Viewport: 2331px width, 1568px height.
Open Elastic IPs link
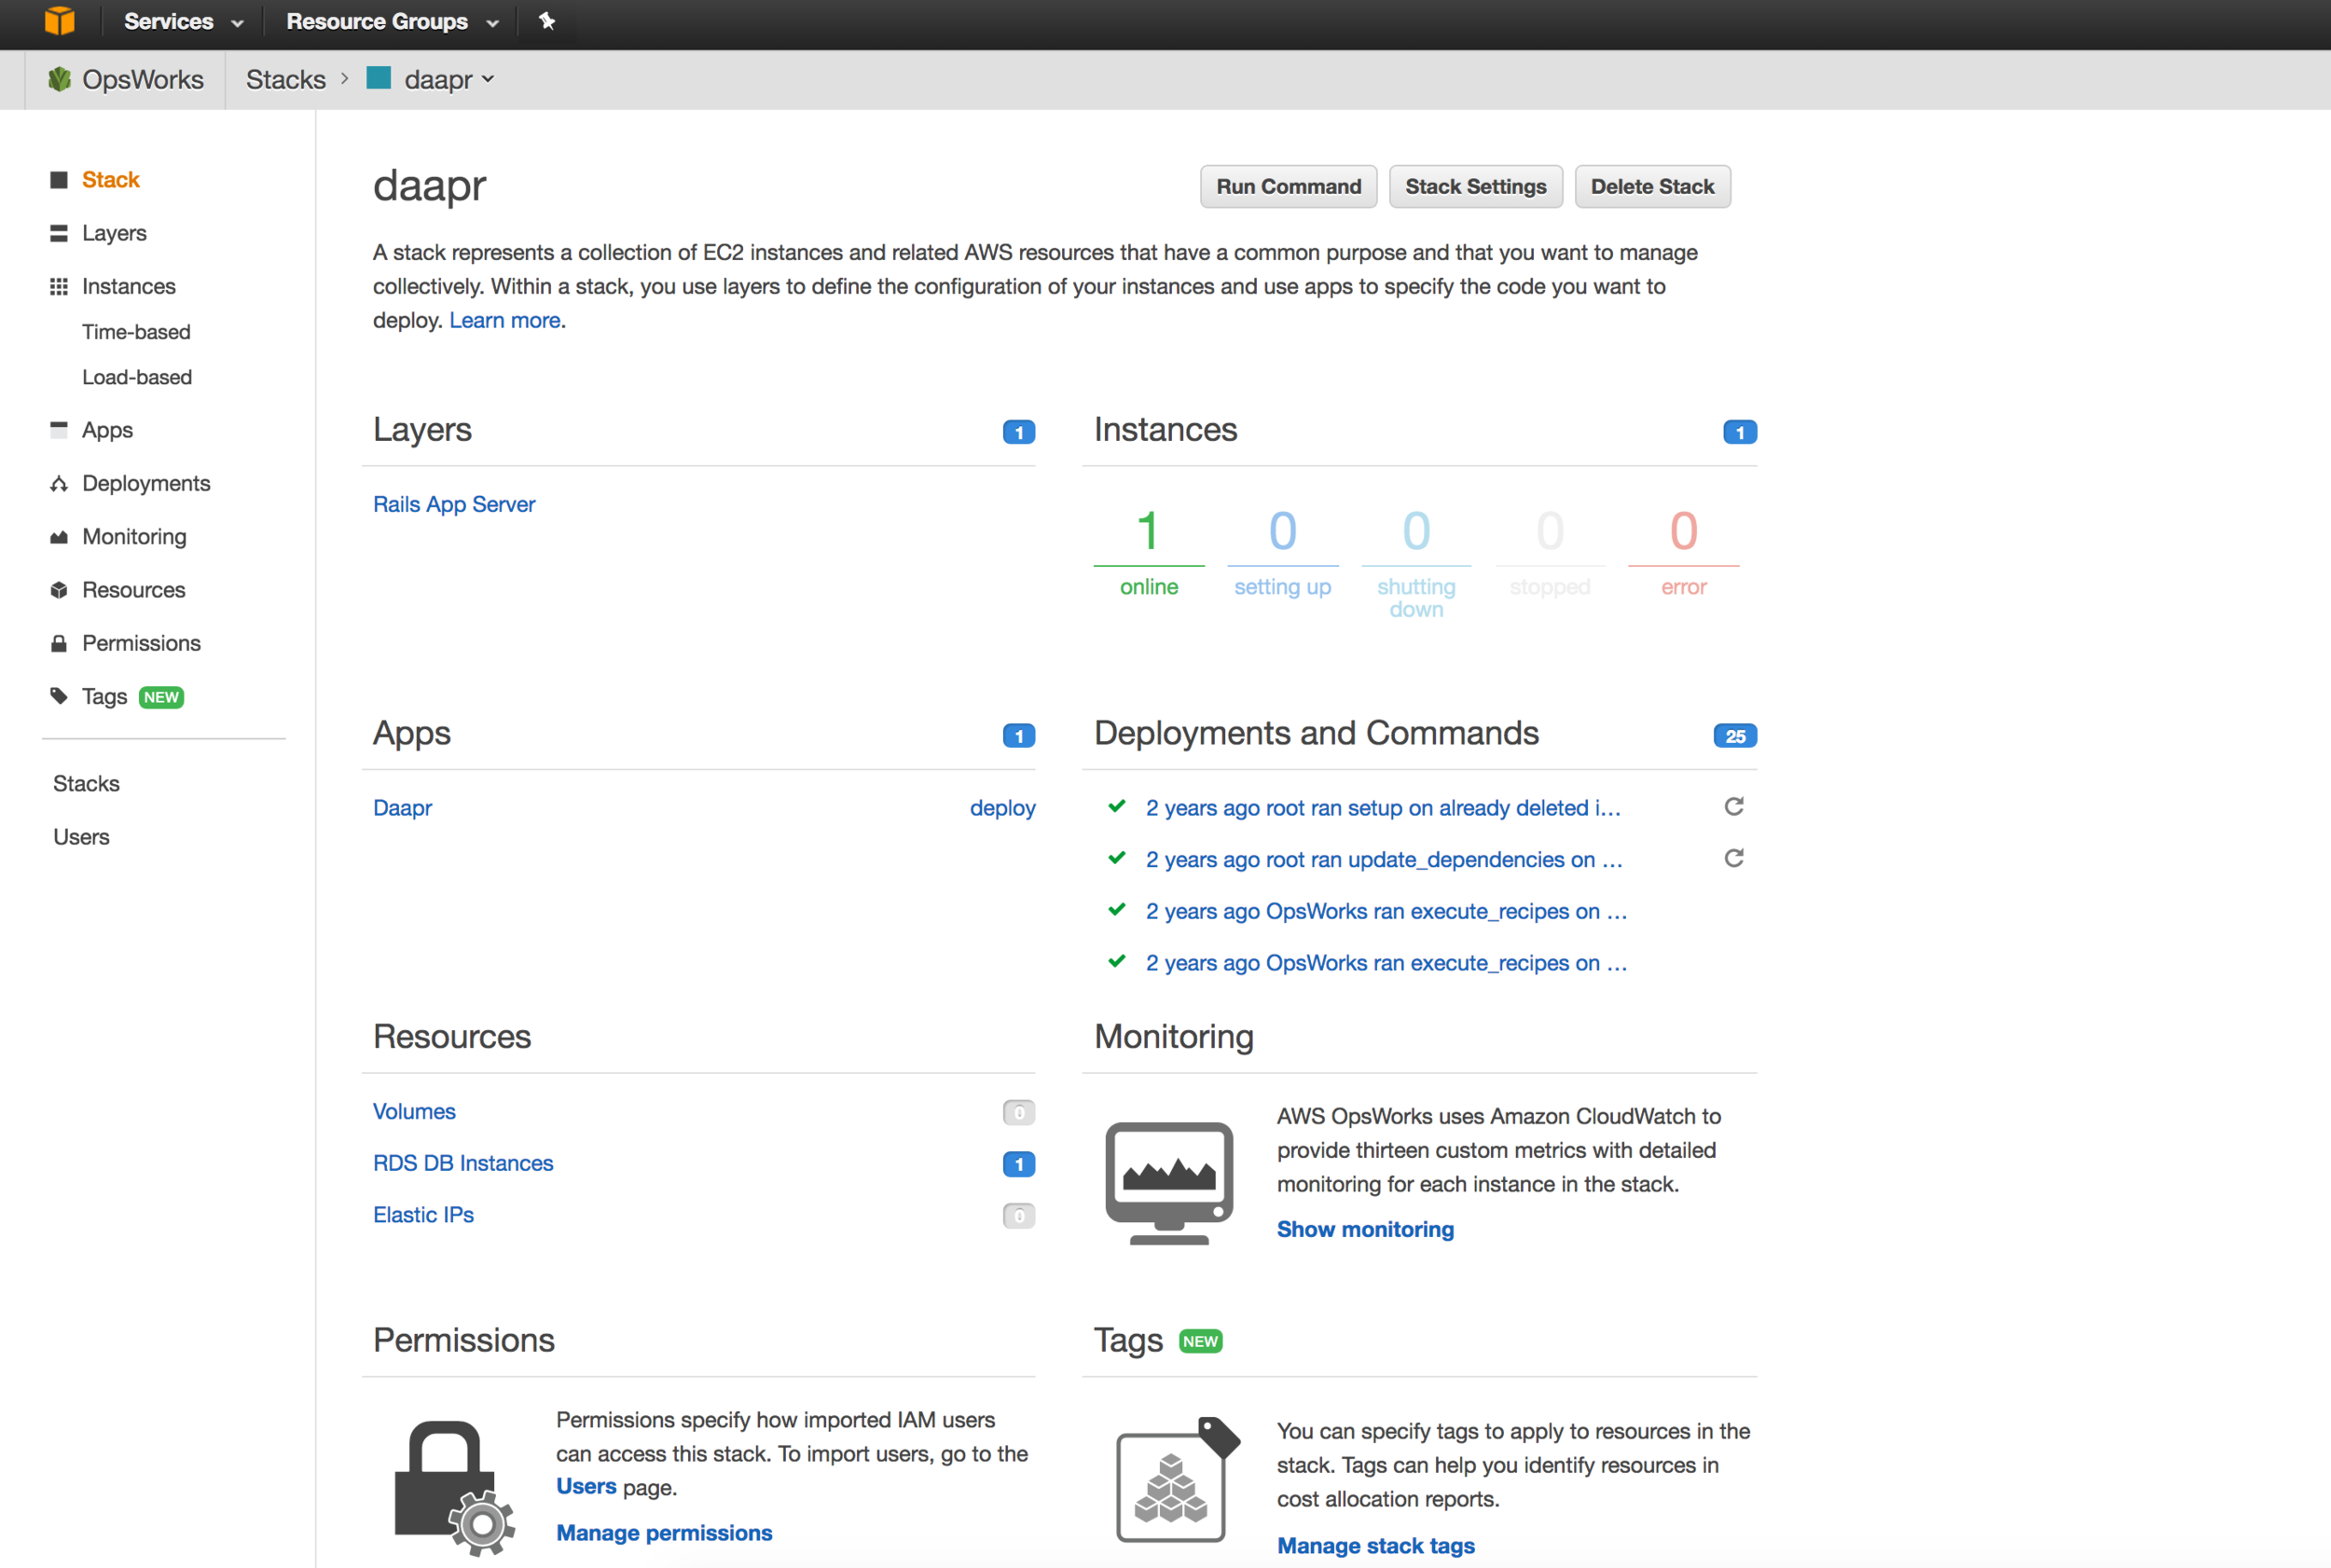(x=423, y=1215)
